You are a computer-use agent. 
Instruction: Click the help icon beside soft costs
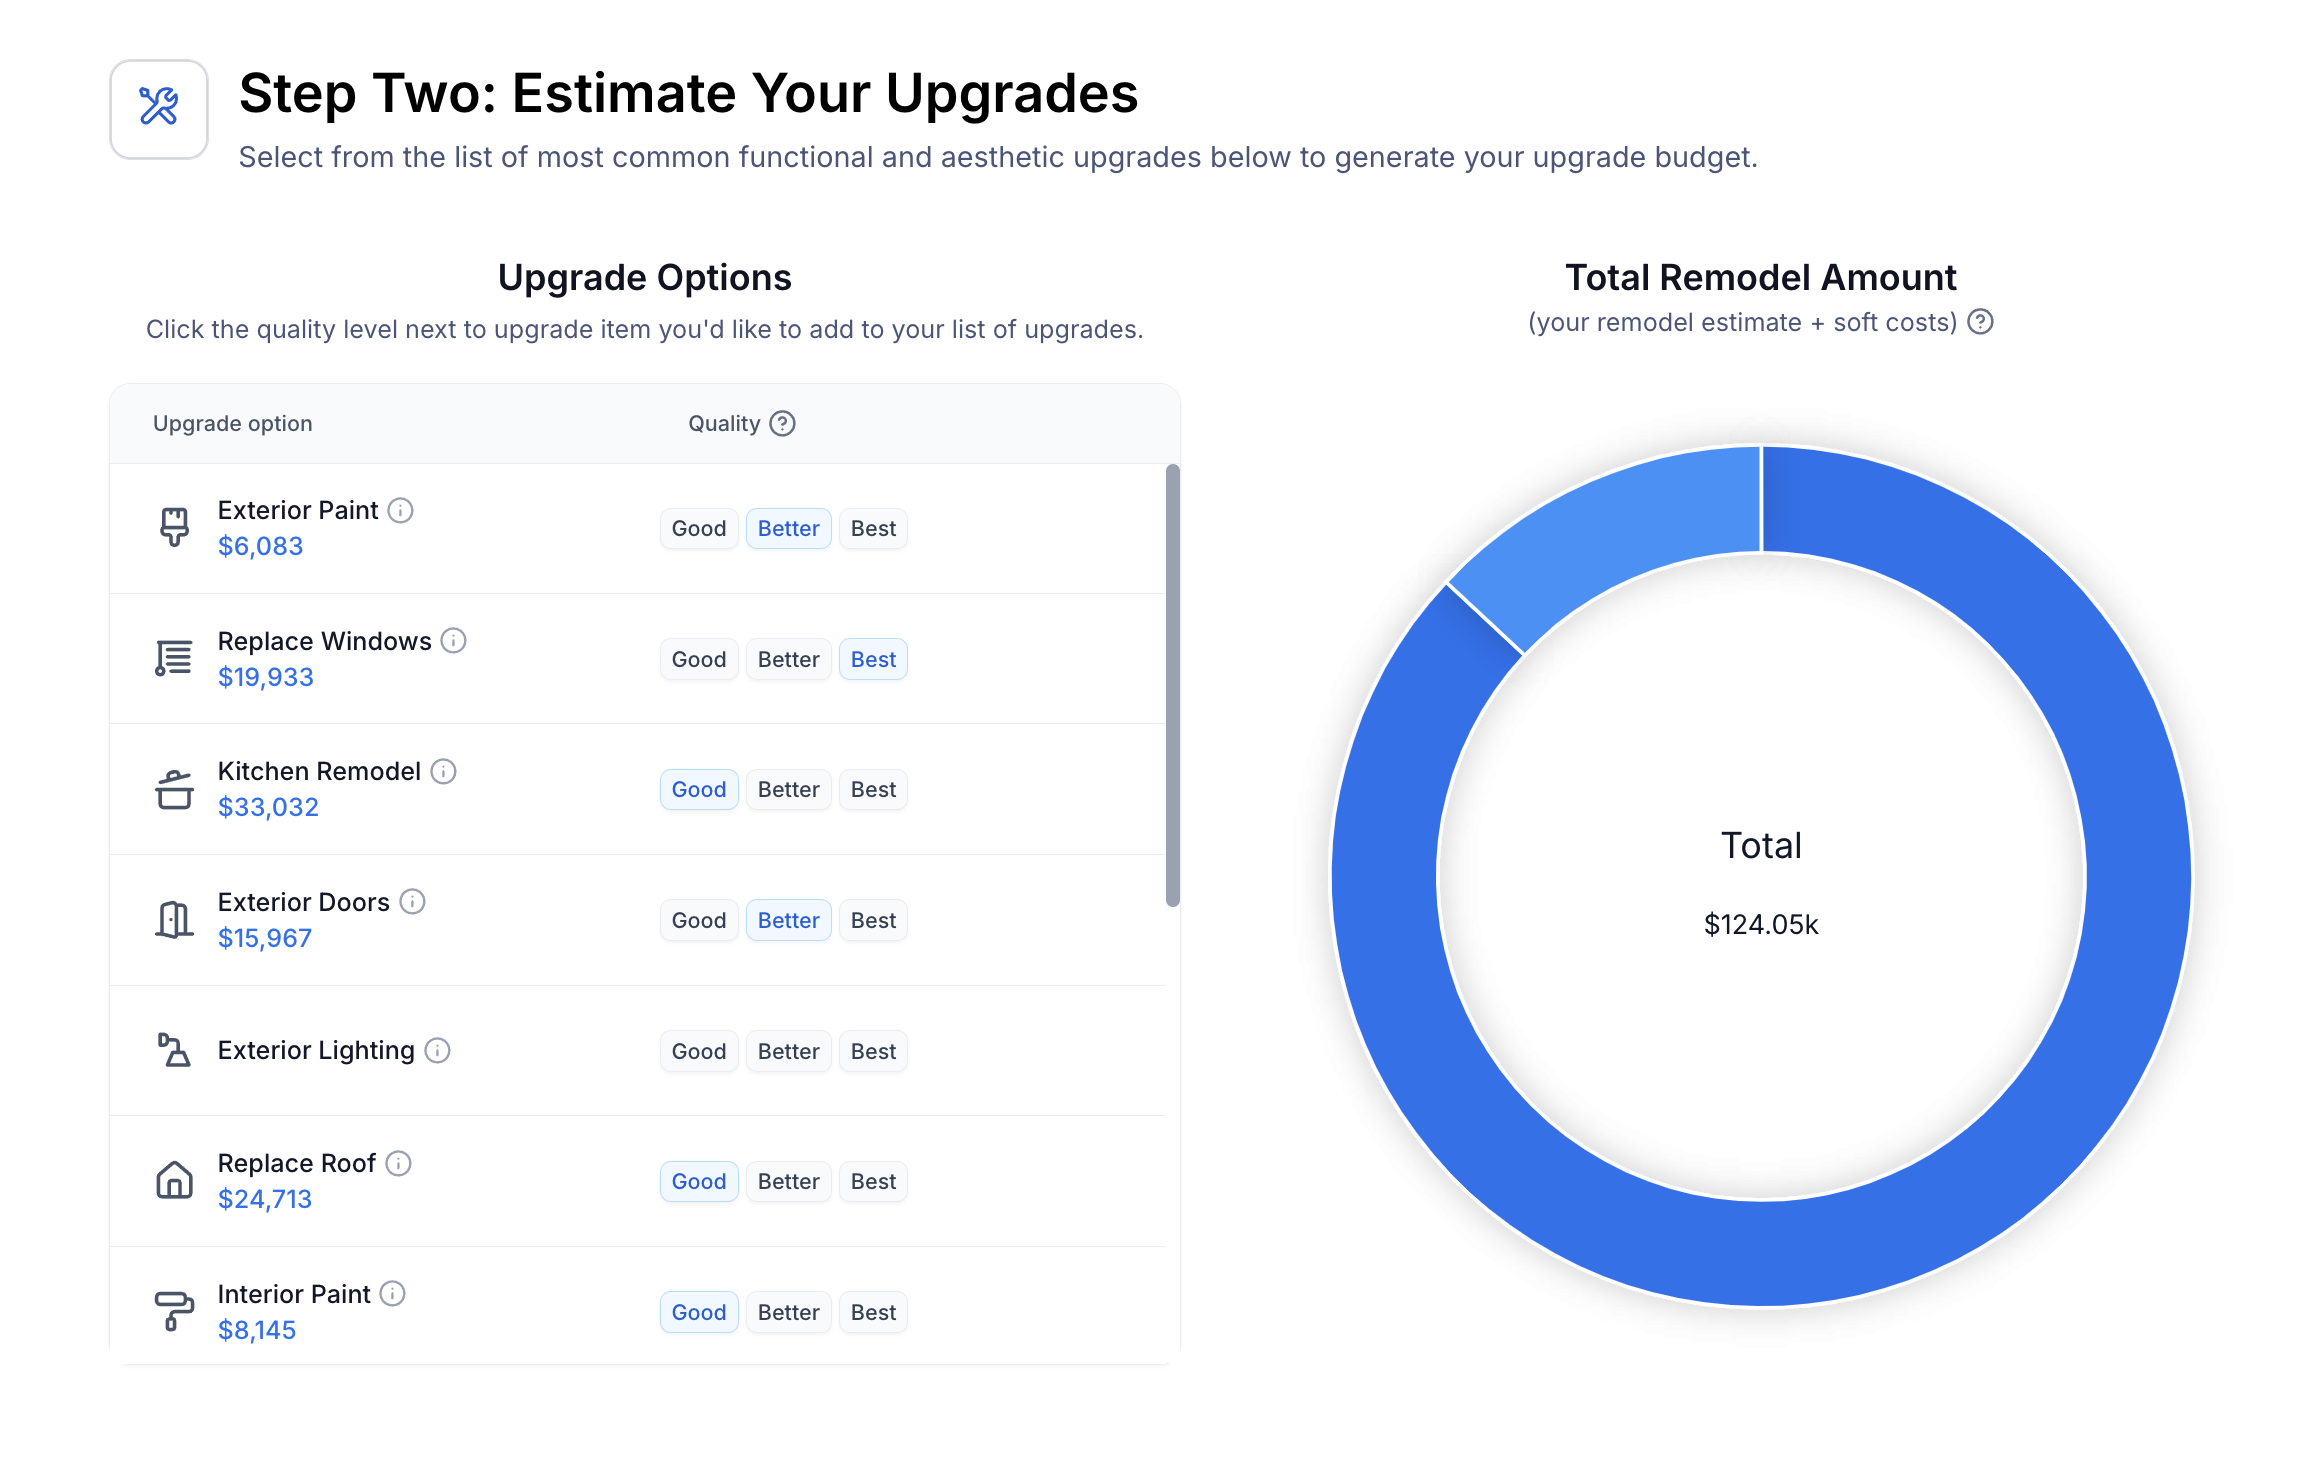[1980, 322]
